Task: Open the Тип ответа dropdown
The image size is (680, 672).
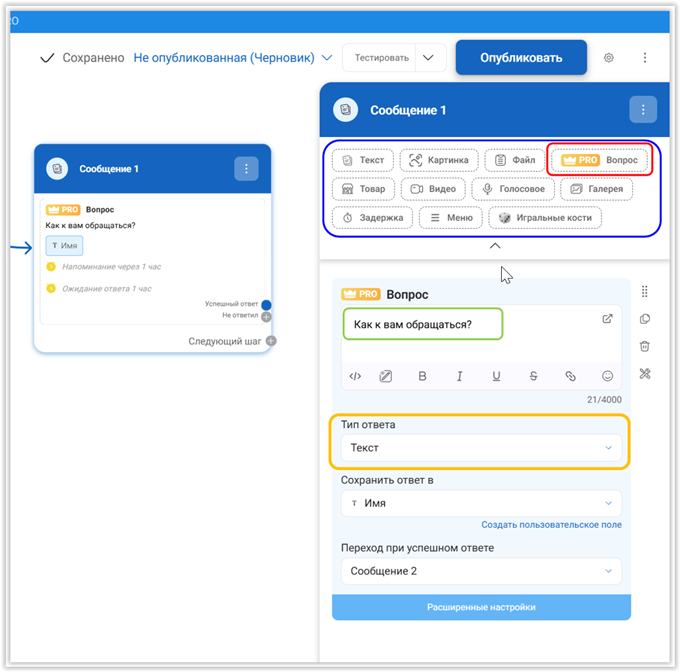Action: [481, 448]
